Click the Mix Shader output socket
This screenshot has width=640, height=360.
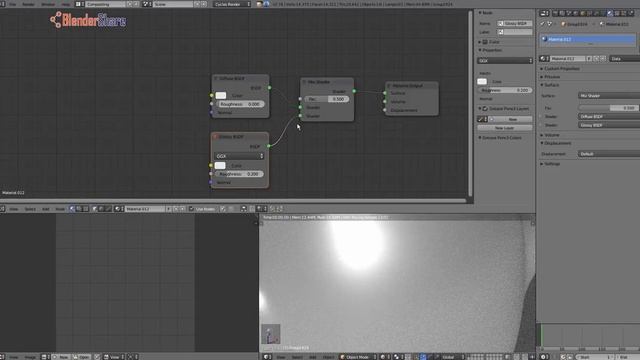click(354, 91)
